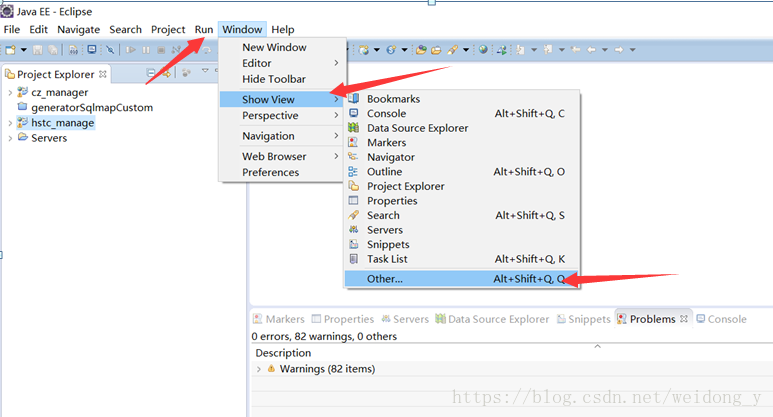
Task: Click the Previous Annotation toolbar icon
Action: [x=548, y=50]
